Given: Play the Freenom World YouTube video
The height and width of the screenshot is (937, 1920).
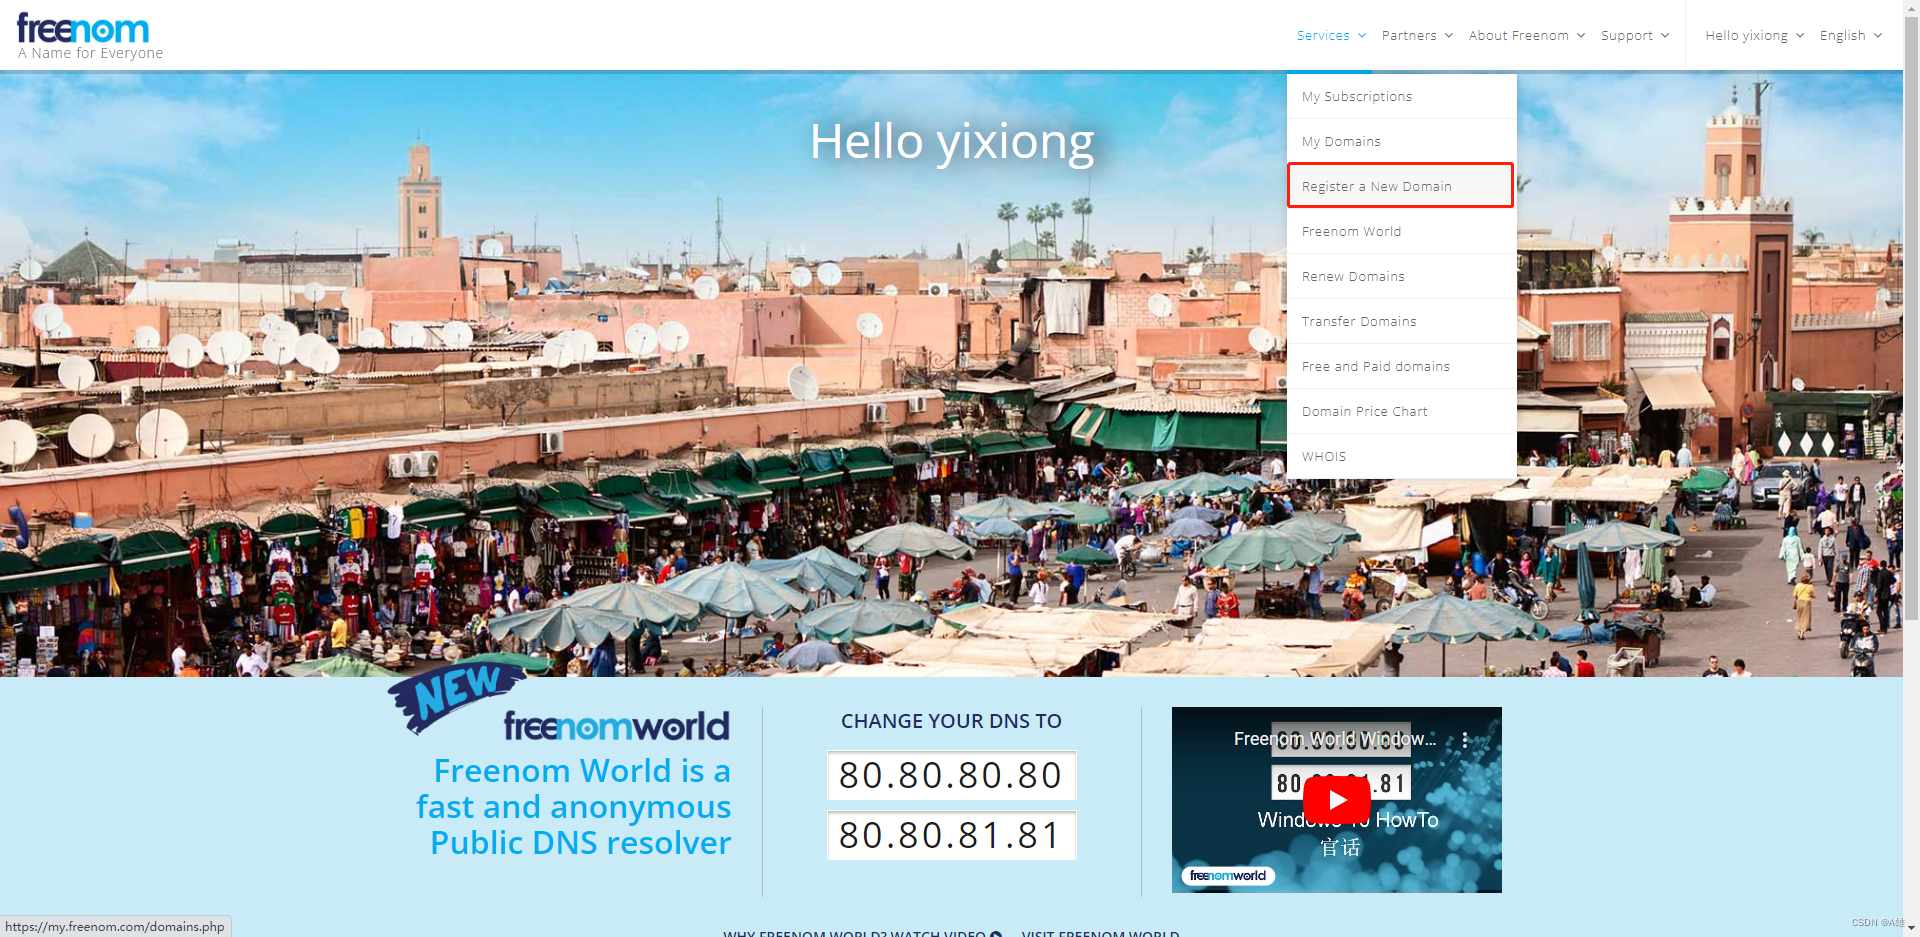Looking at the screenshot, I should [1337, 800].
